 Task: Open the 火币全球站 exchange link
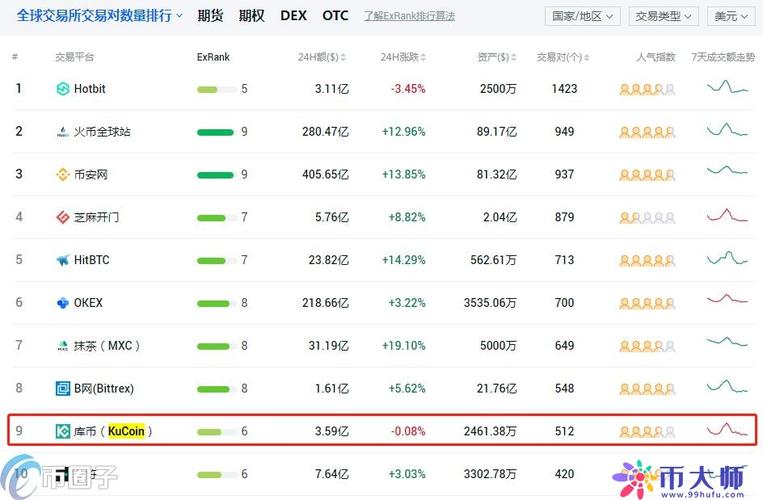pos(102,132)
